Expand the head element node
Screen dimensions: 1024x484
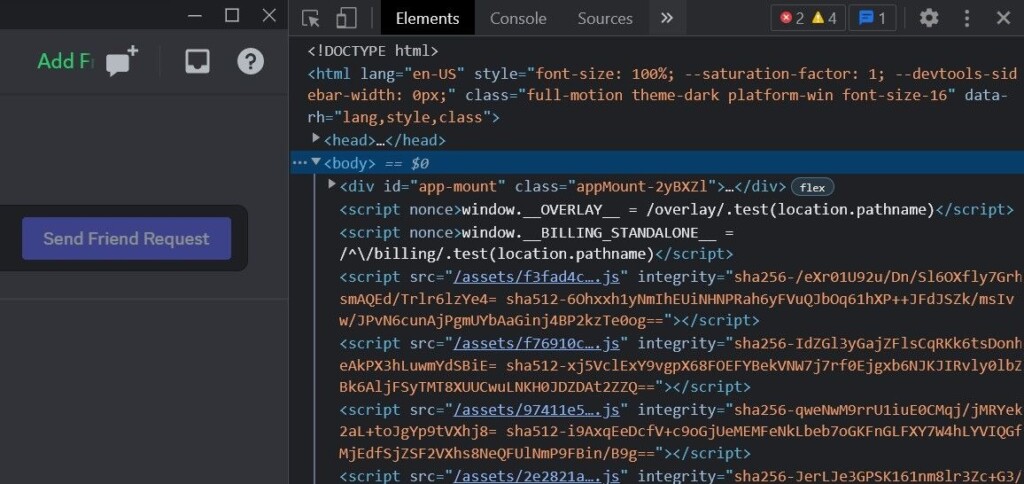click(316, 139)
